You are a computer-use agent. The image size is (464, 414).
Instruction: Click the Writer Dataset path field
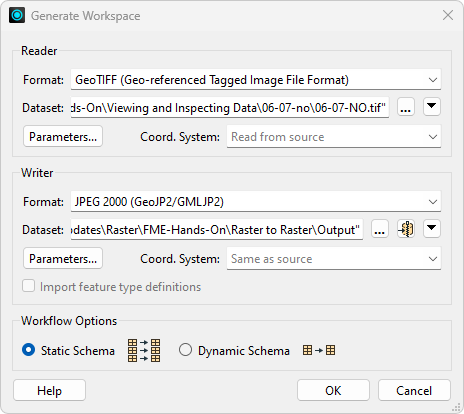[217, 229]
